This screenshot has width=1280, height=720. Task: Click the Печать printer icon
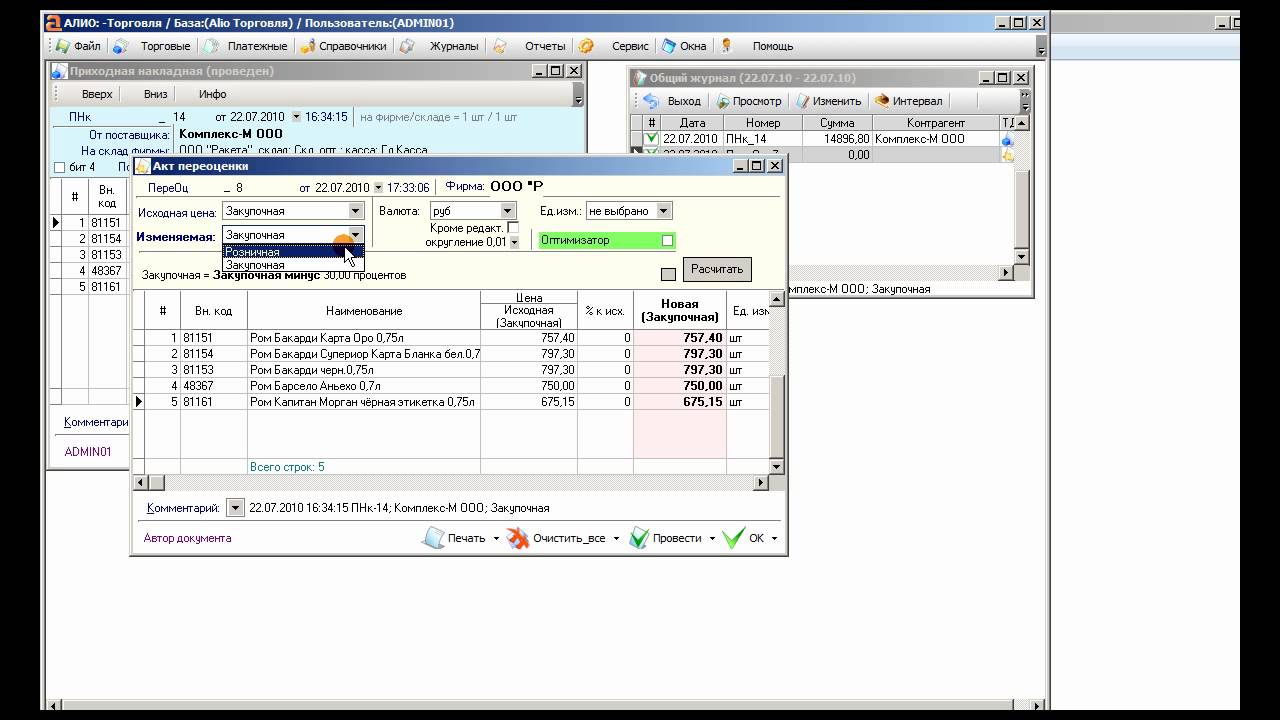(x=433, y=538)
